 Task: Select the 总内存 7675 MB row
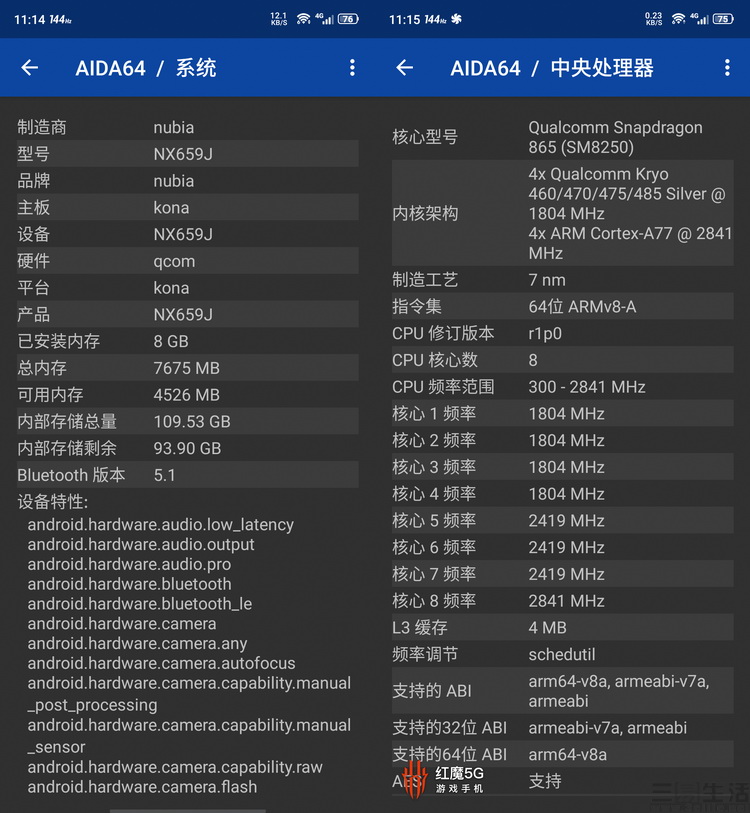click(x=188, y=368)
